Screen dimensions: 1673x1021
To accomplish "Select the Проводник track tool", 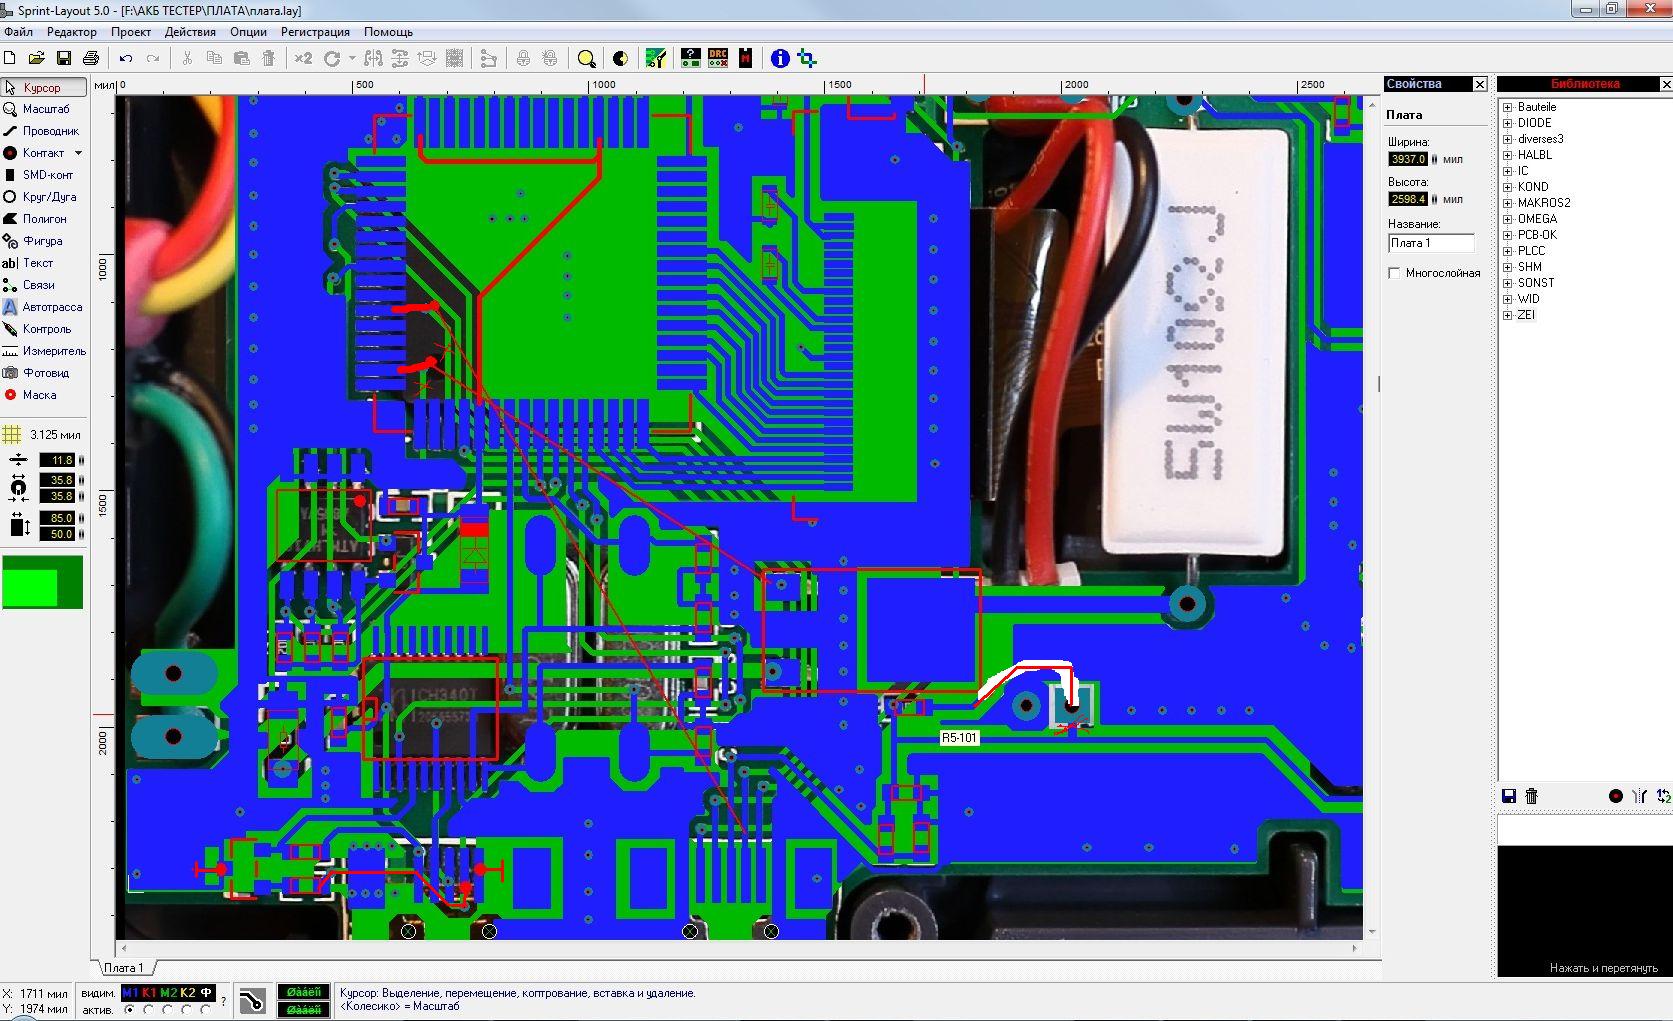I will pos(43,131).
